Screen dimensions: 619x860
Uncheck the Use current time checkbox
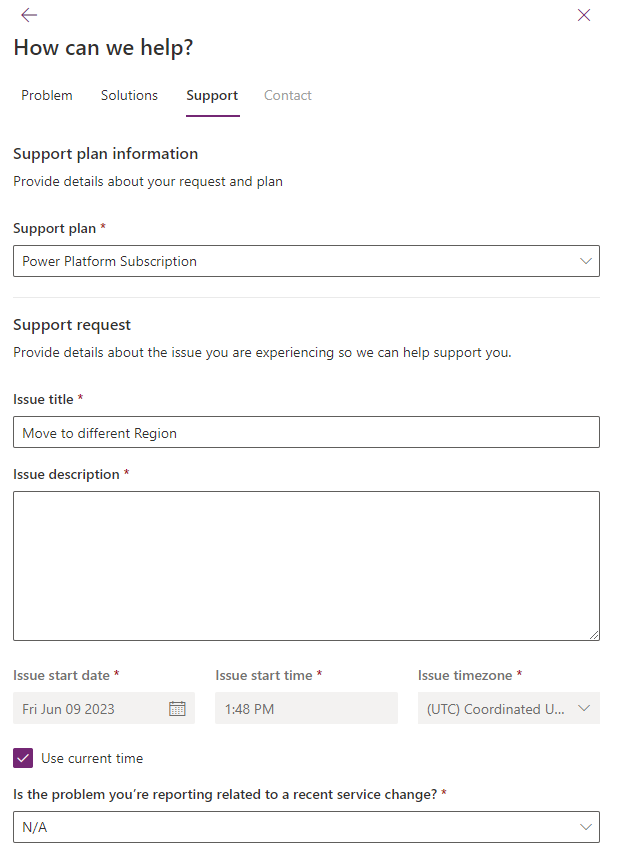22,758
